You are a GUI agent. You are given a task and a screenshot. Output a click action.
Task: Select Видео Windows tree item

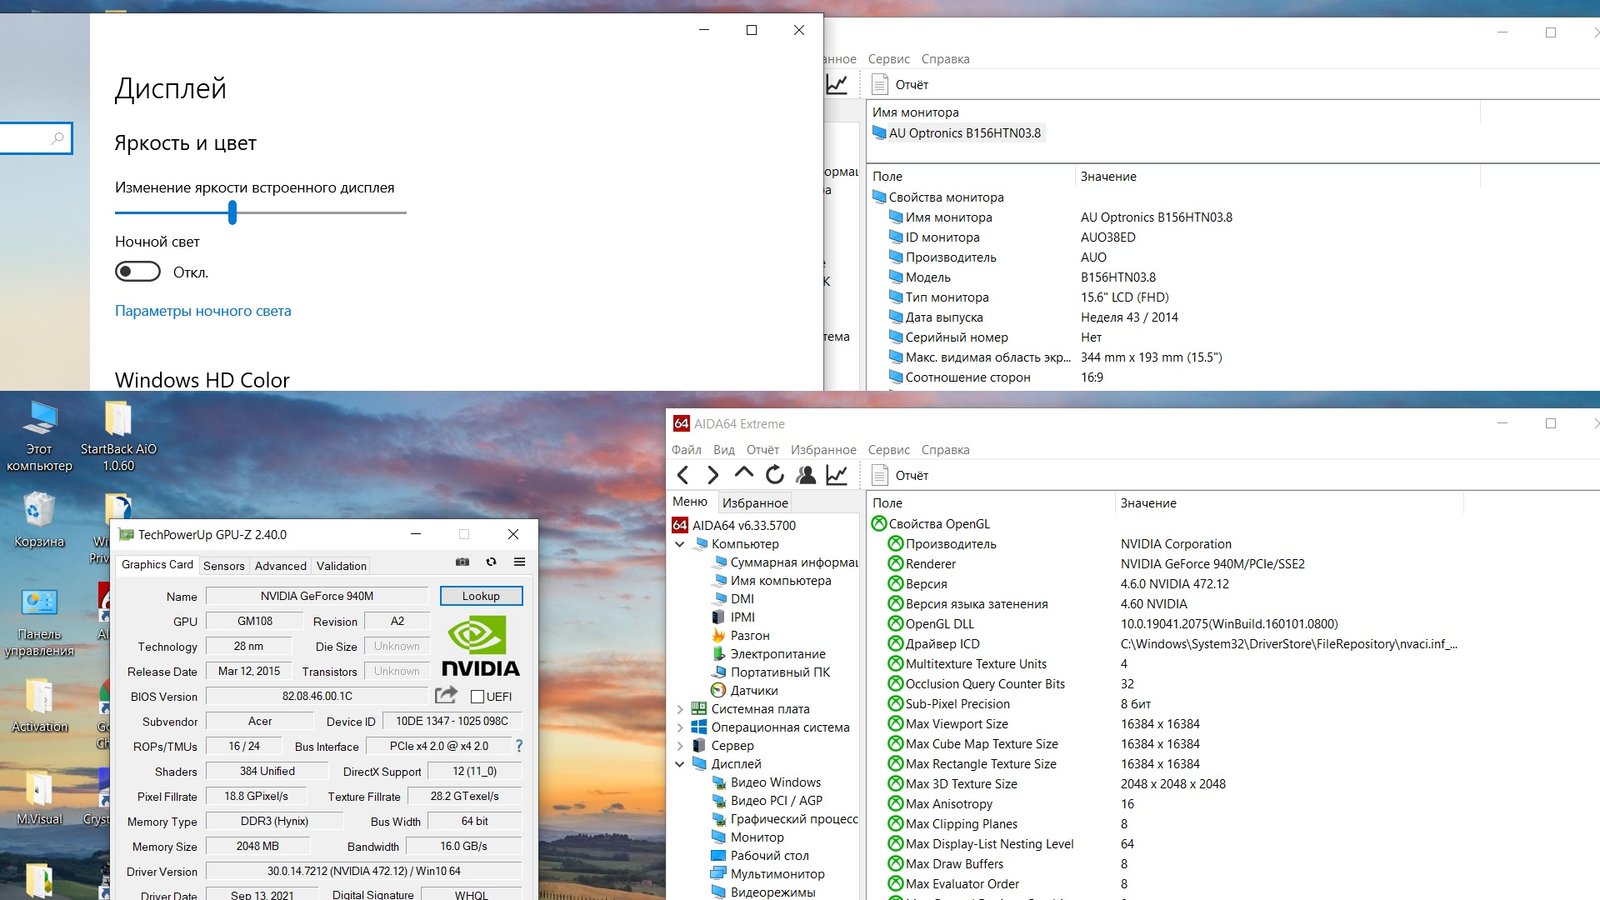point(766,783)
